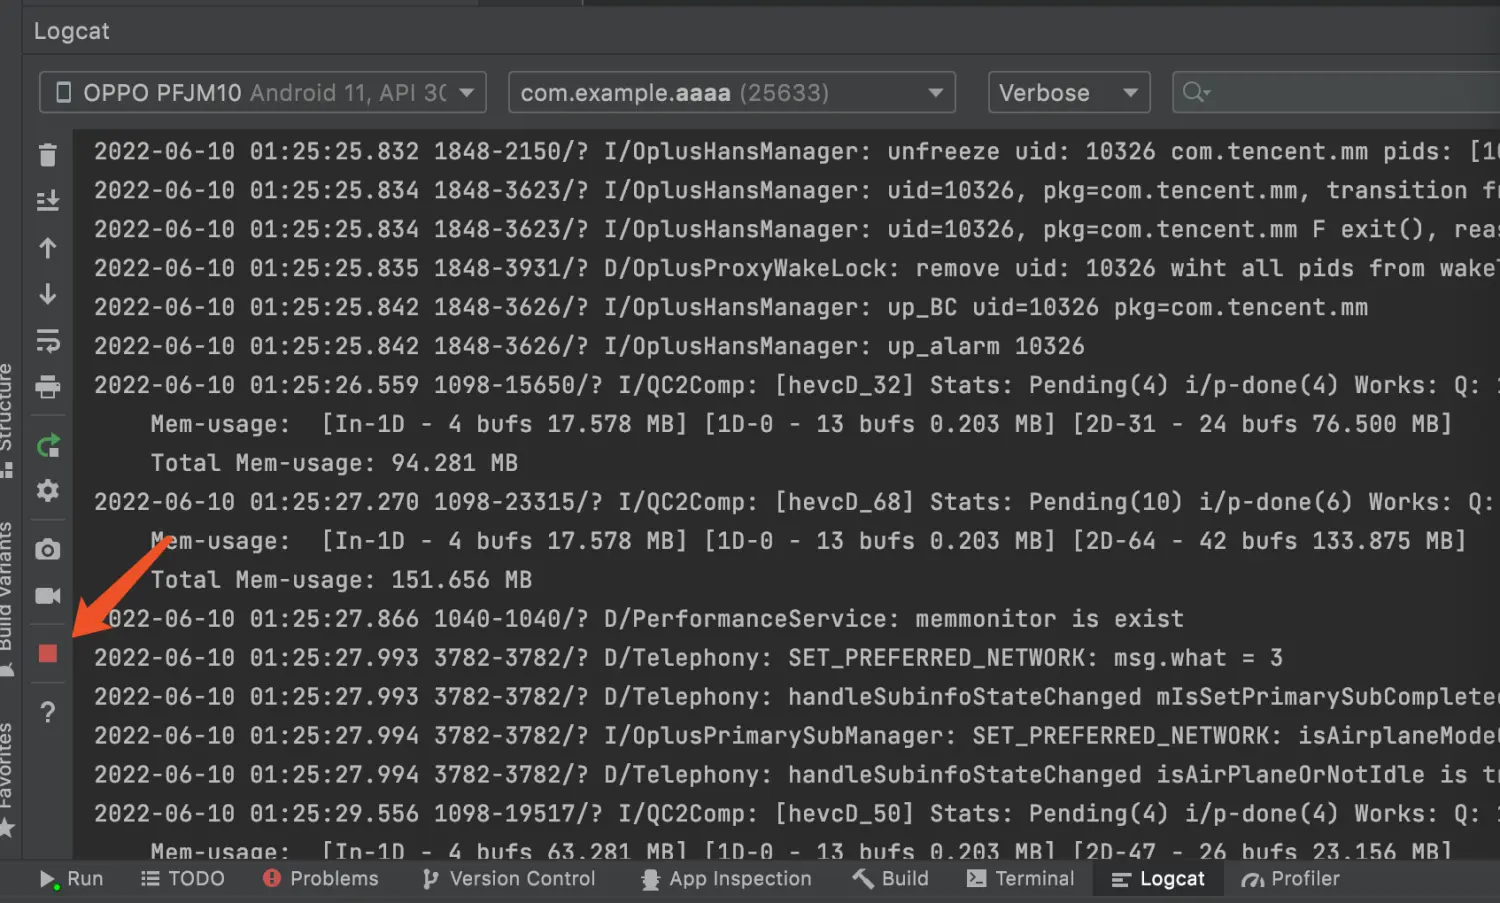Image resolution: width=1500 pixels, height=903 pixels.
Task: Switch to the Terminal tool tab
Action: [1020, 879]
